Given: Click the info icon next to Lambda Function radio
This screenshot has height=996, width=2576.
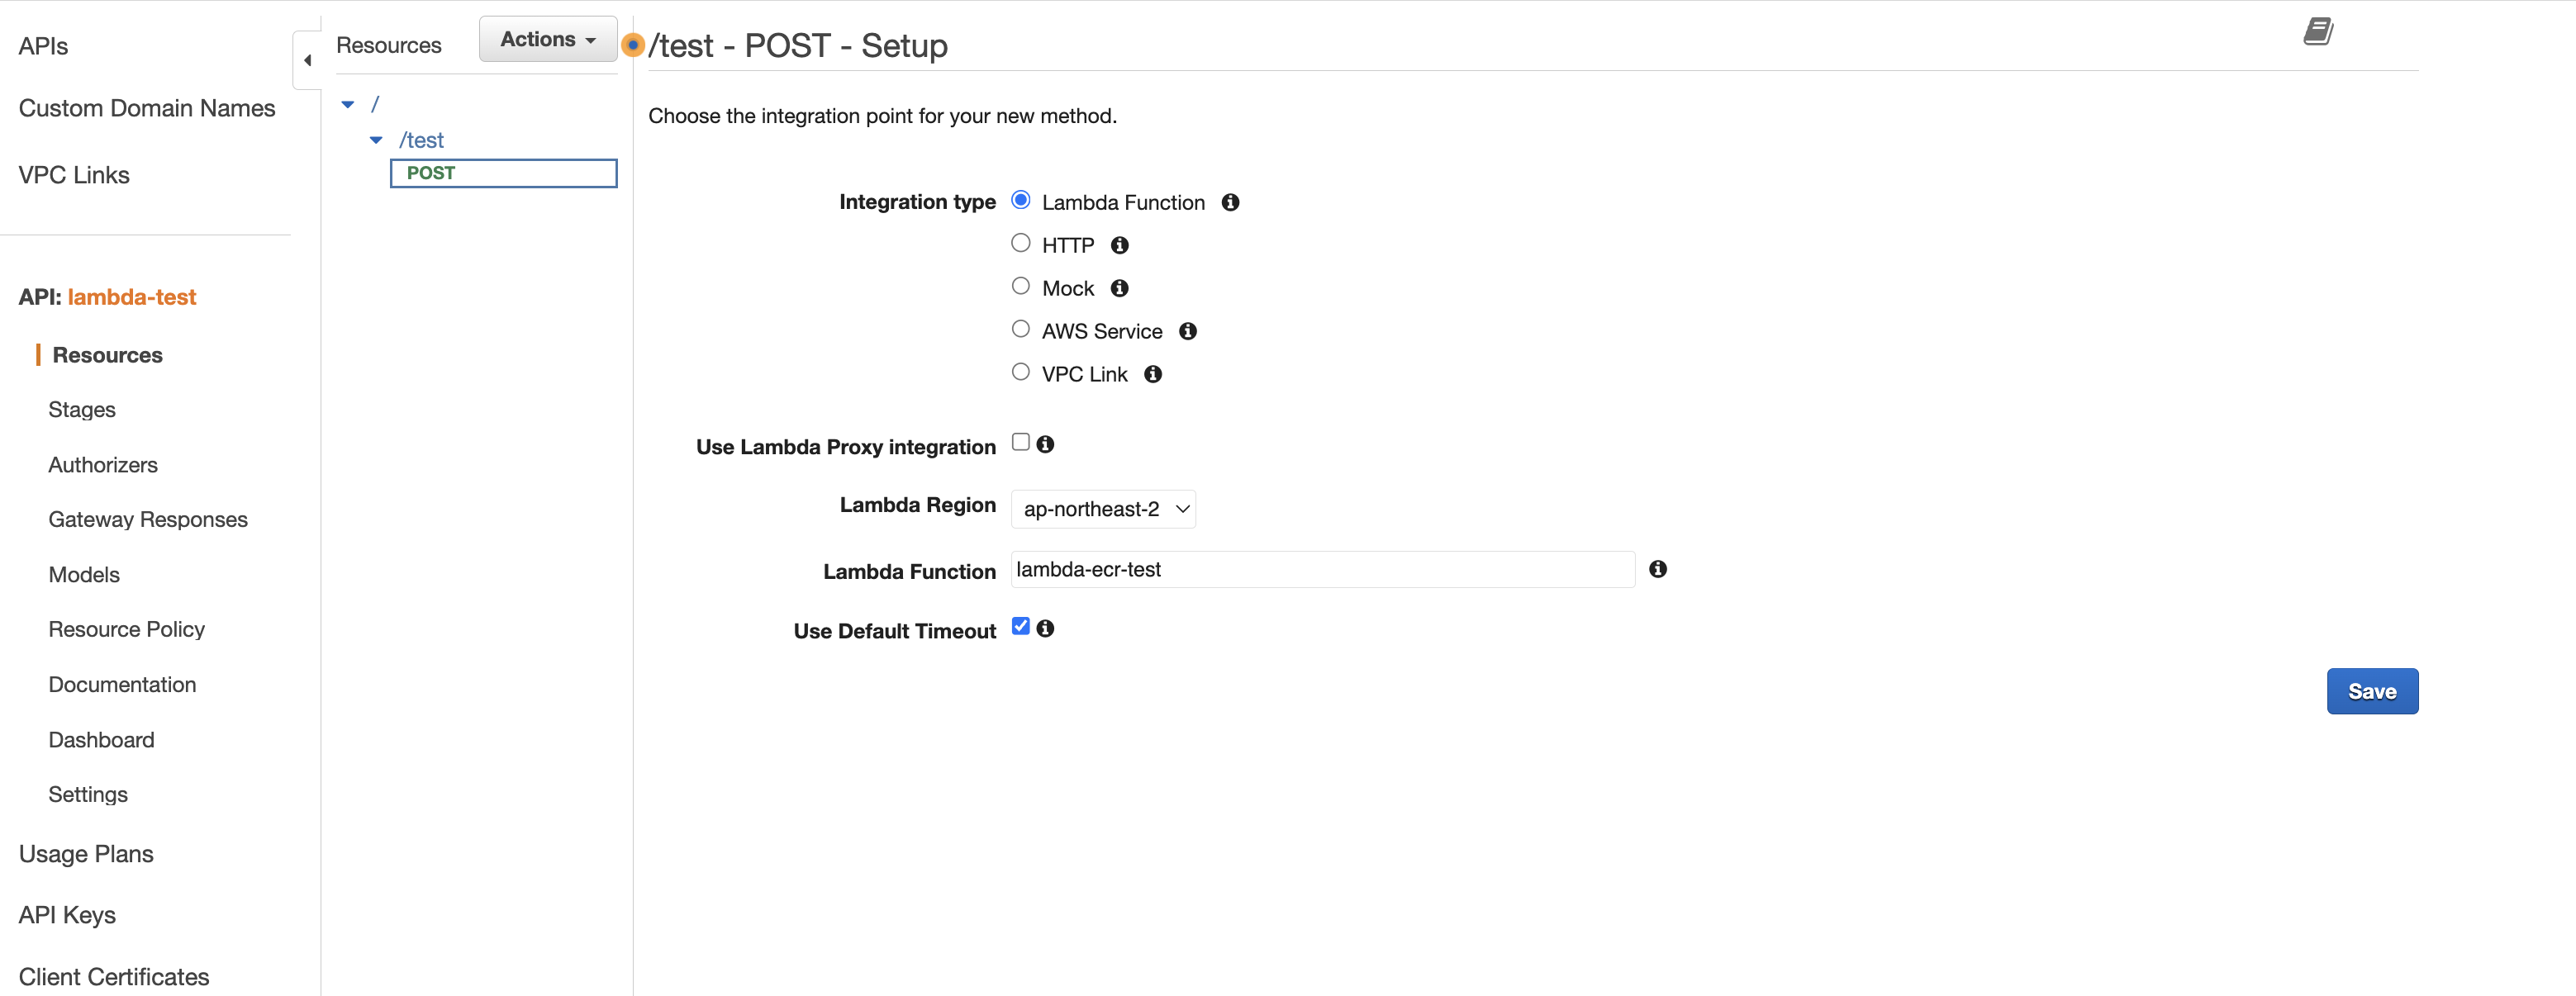Looking at the screenshot, I should [1230, 202].
